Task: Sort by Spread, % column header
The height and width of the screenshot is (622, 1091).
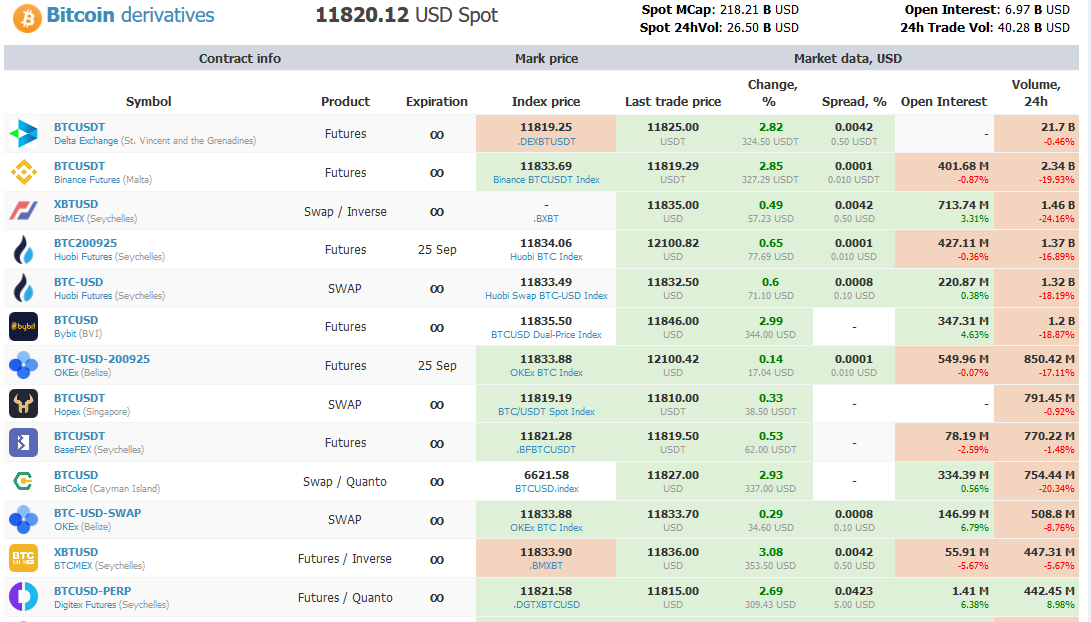Action: (x=854, y=102)
